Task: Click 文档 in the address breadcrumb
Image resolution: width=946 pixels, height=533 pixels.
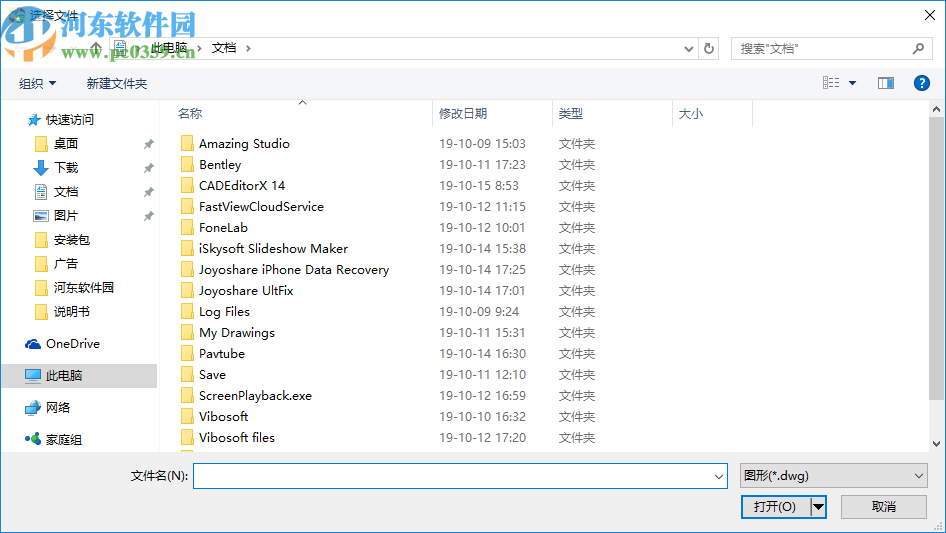Action: pos(224,48)
